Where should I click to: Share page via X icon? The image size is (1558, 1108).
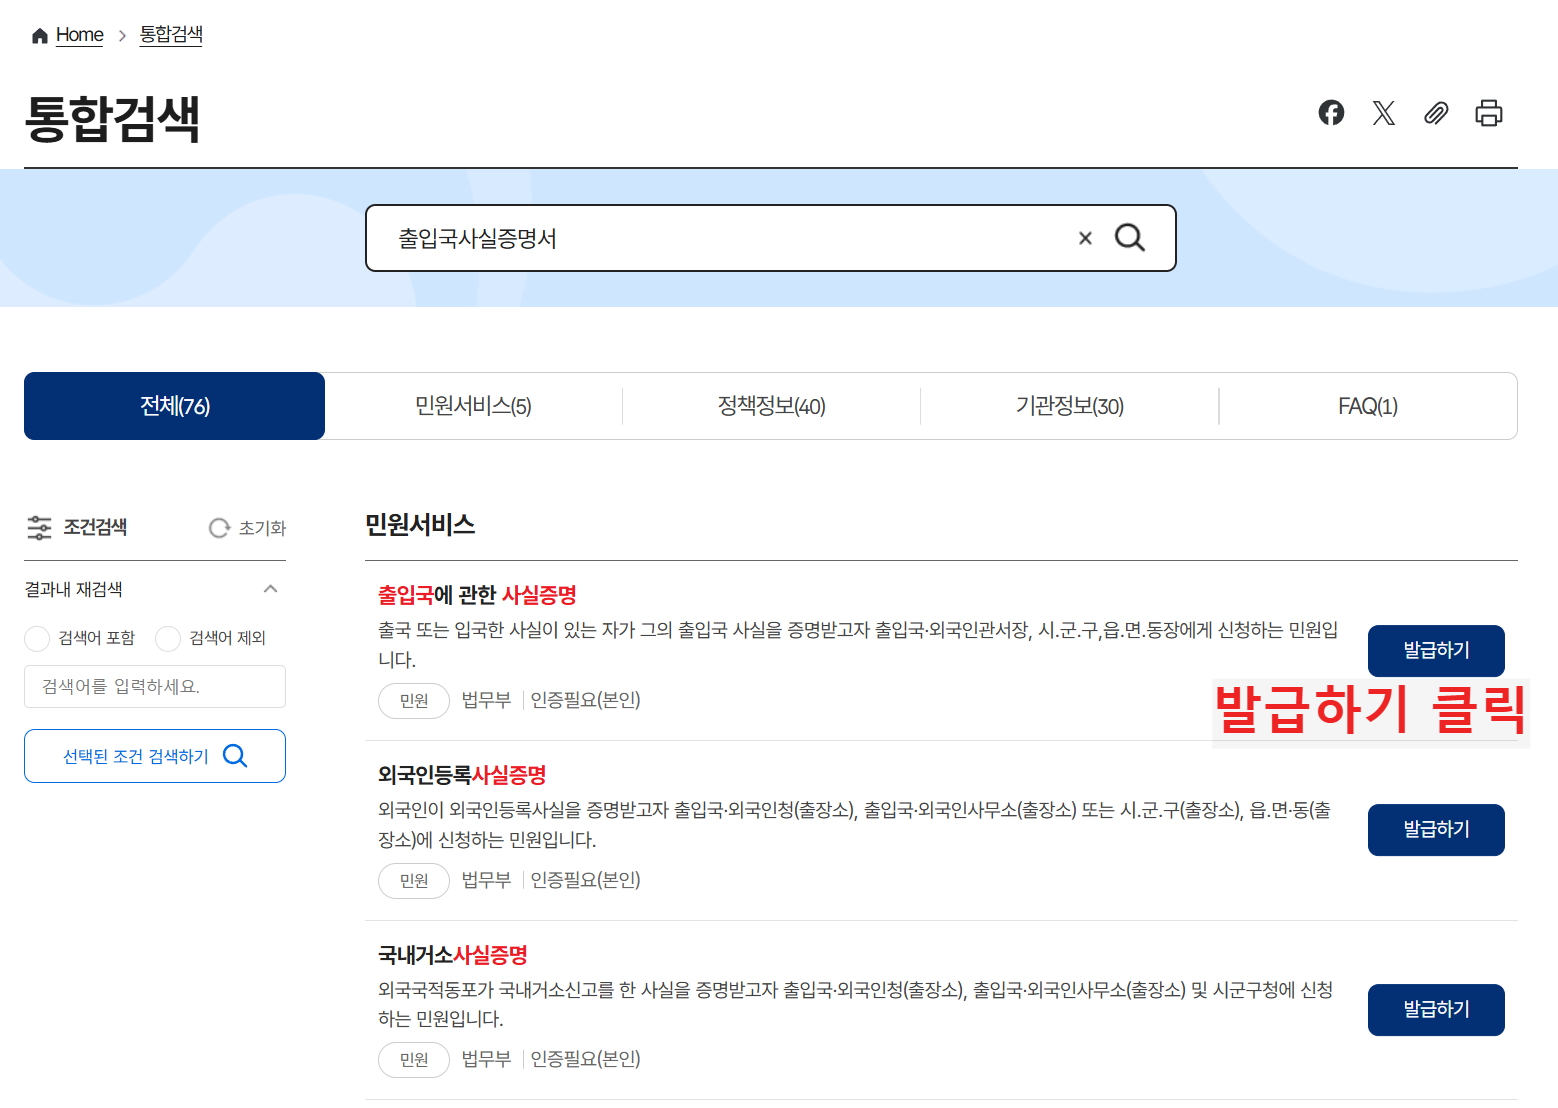pos(1384,113)
